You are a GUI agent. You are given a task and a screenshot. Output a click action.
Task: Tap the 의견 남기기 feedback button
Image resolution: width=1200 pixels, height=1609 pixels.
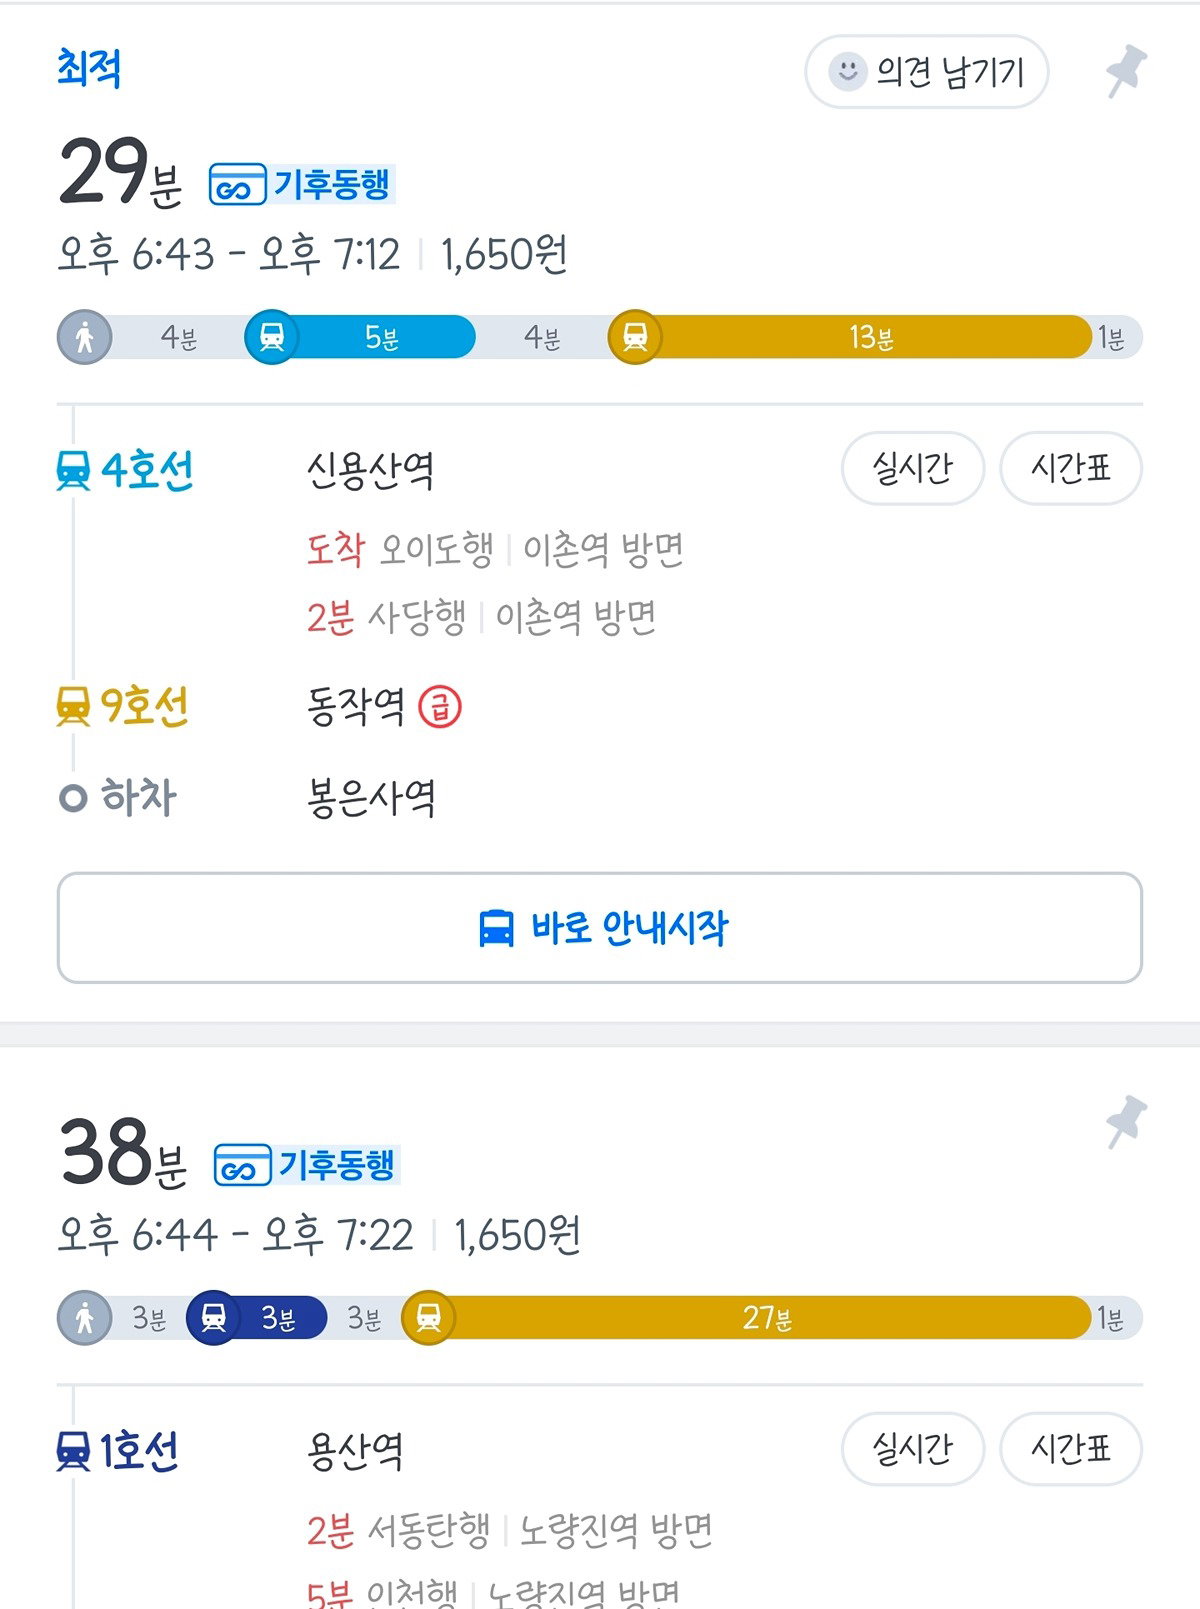point(926,71)
